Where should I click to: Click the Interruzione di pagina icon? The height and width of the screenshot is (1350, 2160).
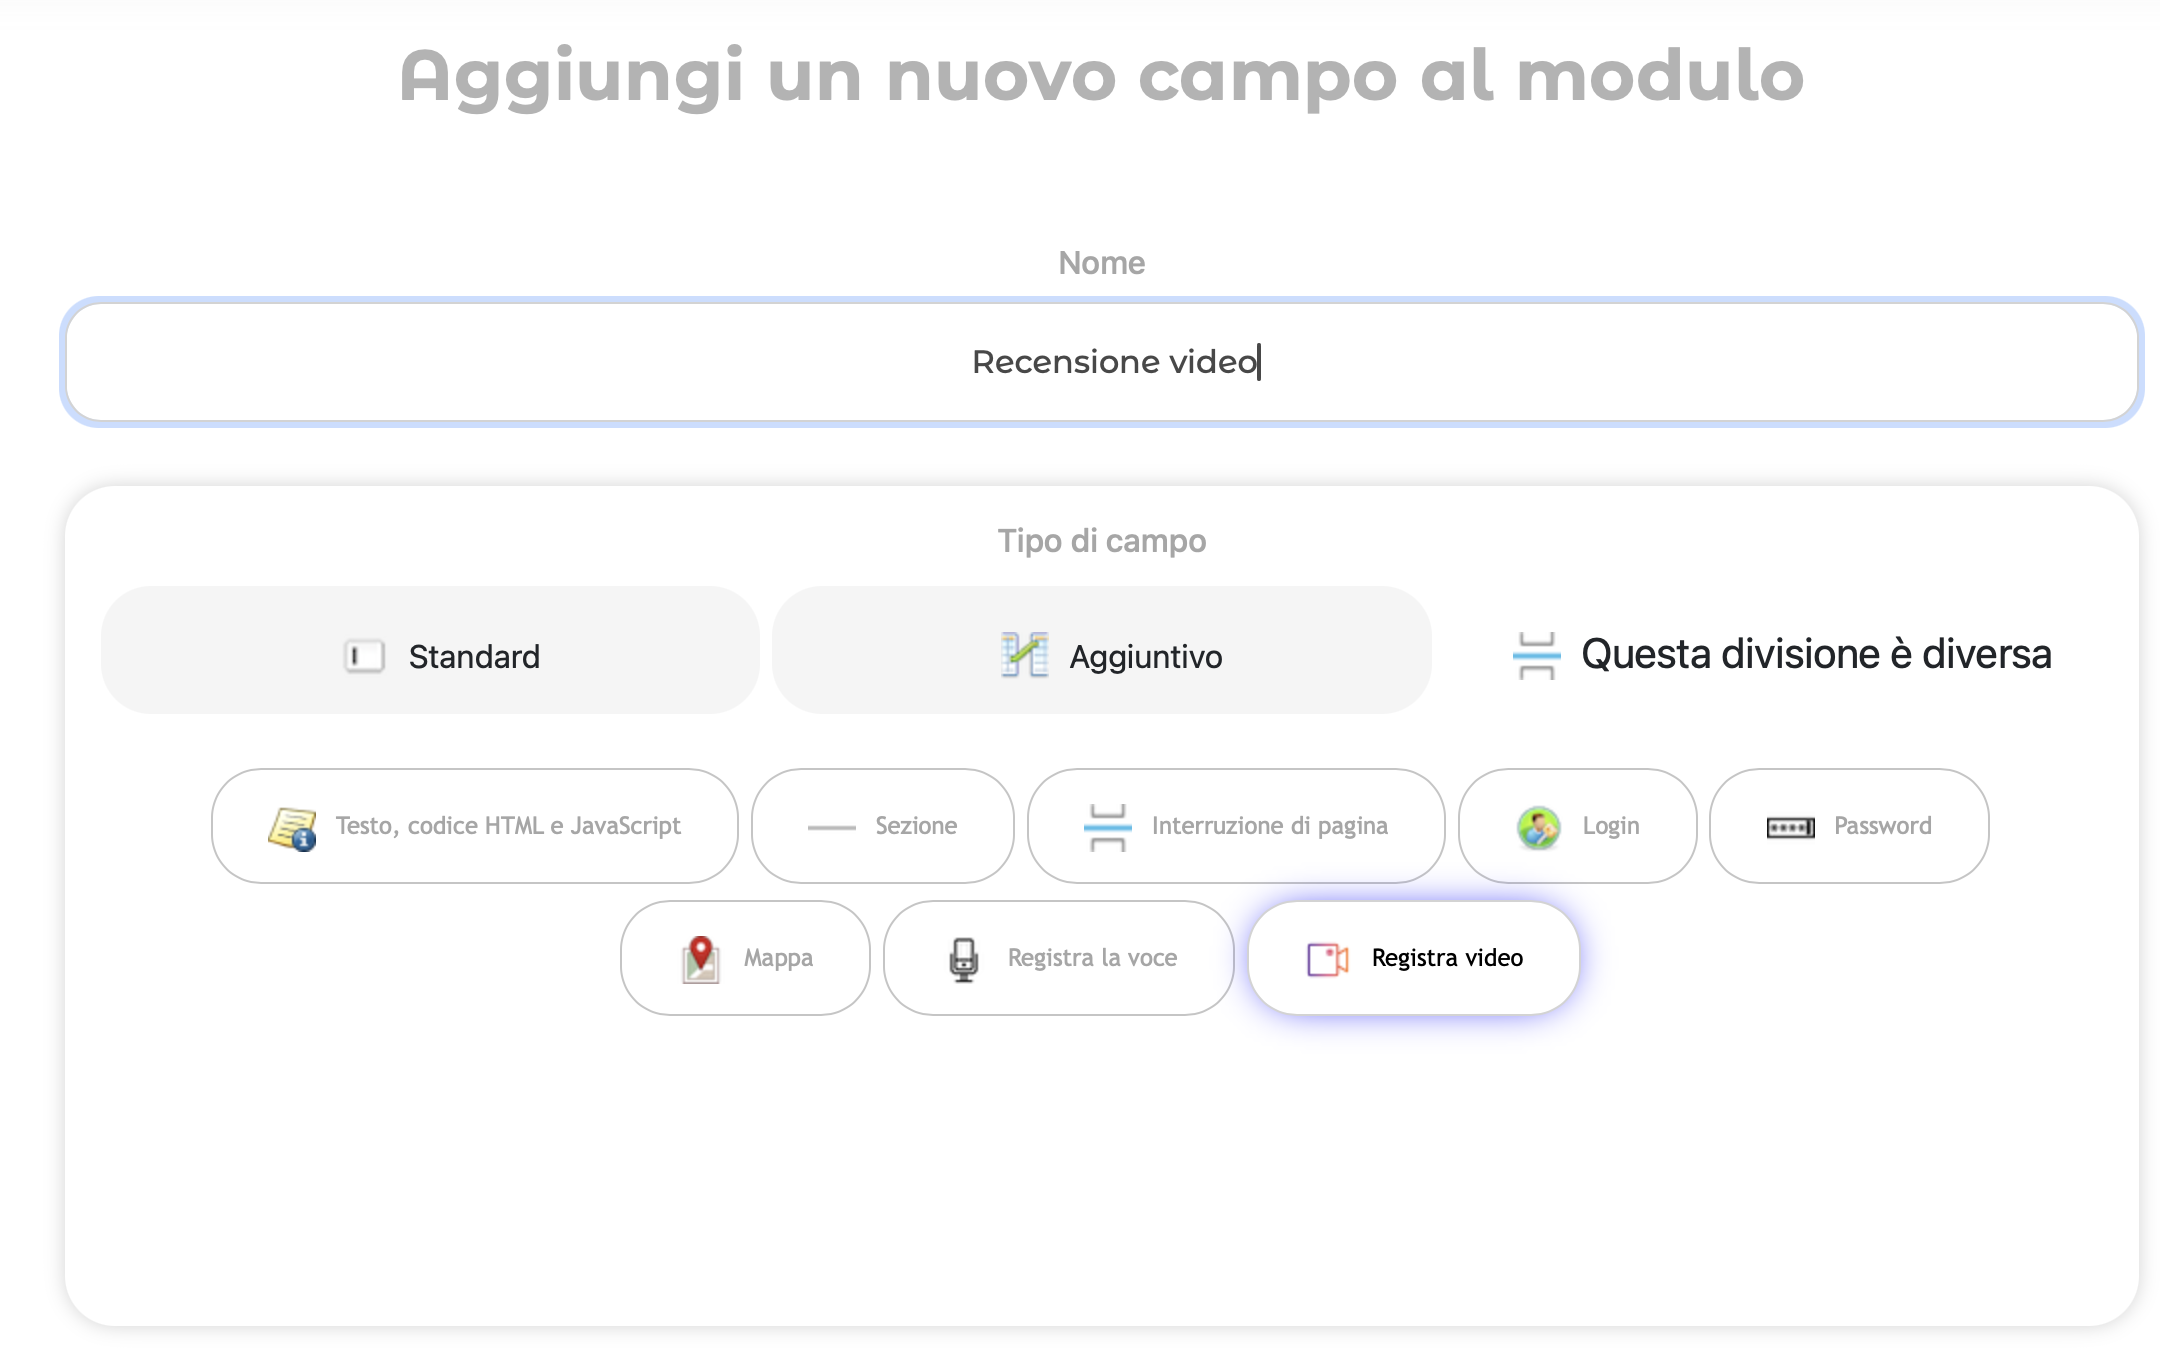(x=1107, y=827)
